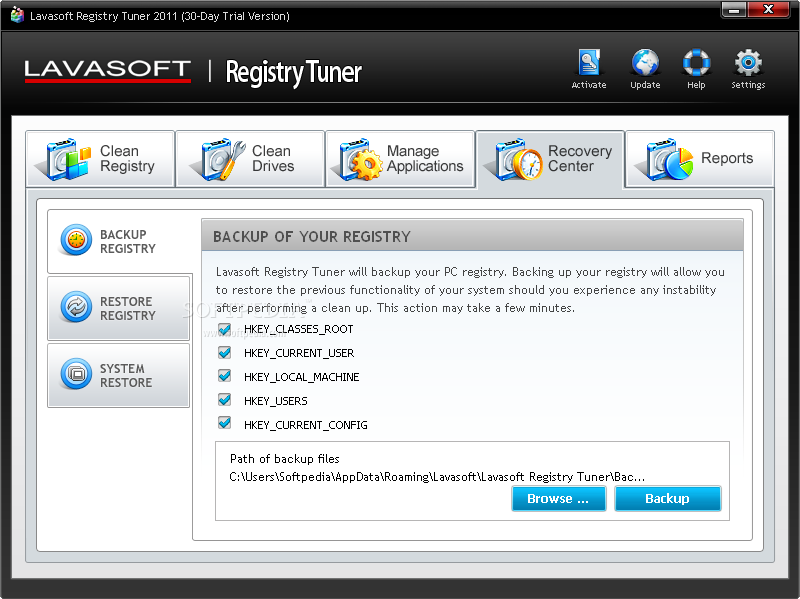
Task: Open the Manage Applications tab
Action: [400, 159]
